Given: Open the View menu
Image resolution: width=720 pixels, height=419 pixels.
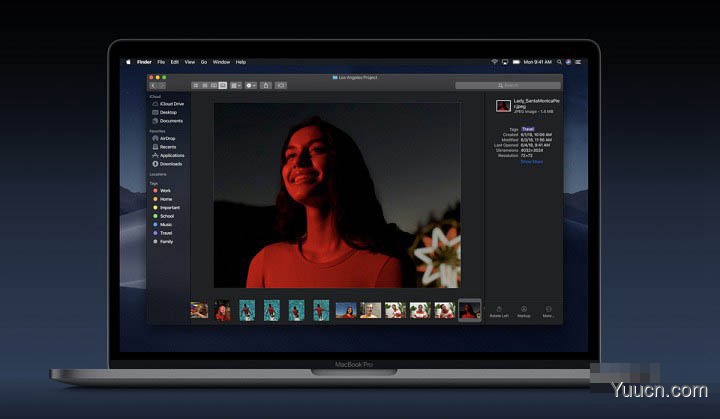Looking at the screenshot, I should (190, 62).
